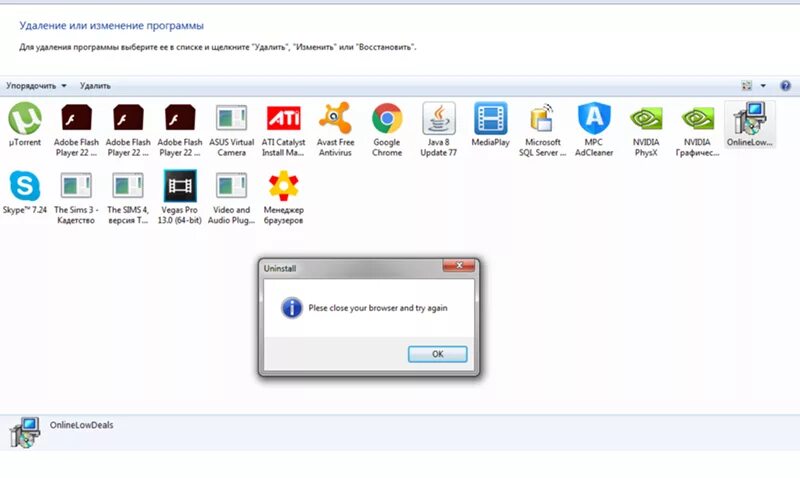Select the MPC AdCleaner icon

pos(594,118)
